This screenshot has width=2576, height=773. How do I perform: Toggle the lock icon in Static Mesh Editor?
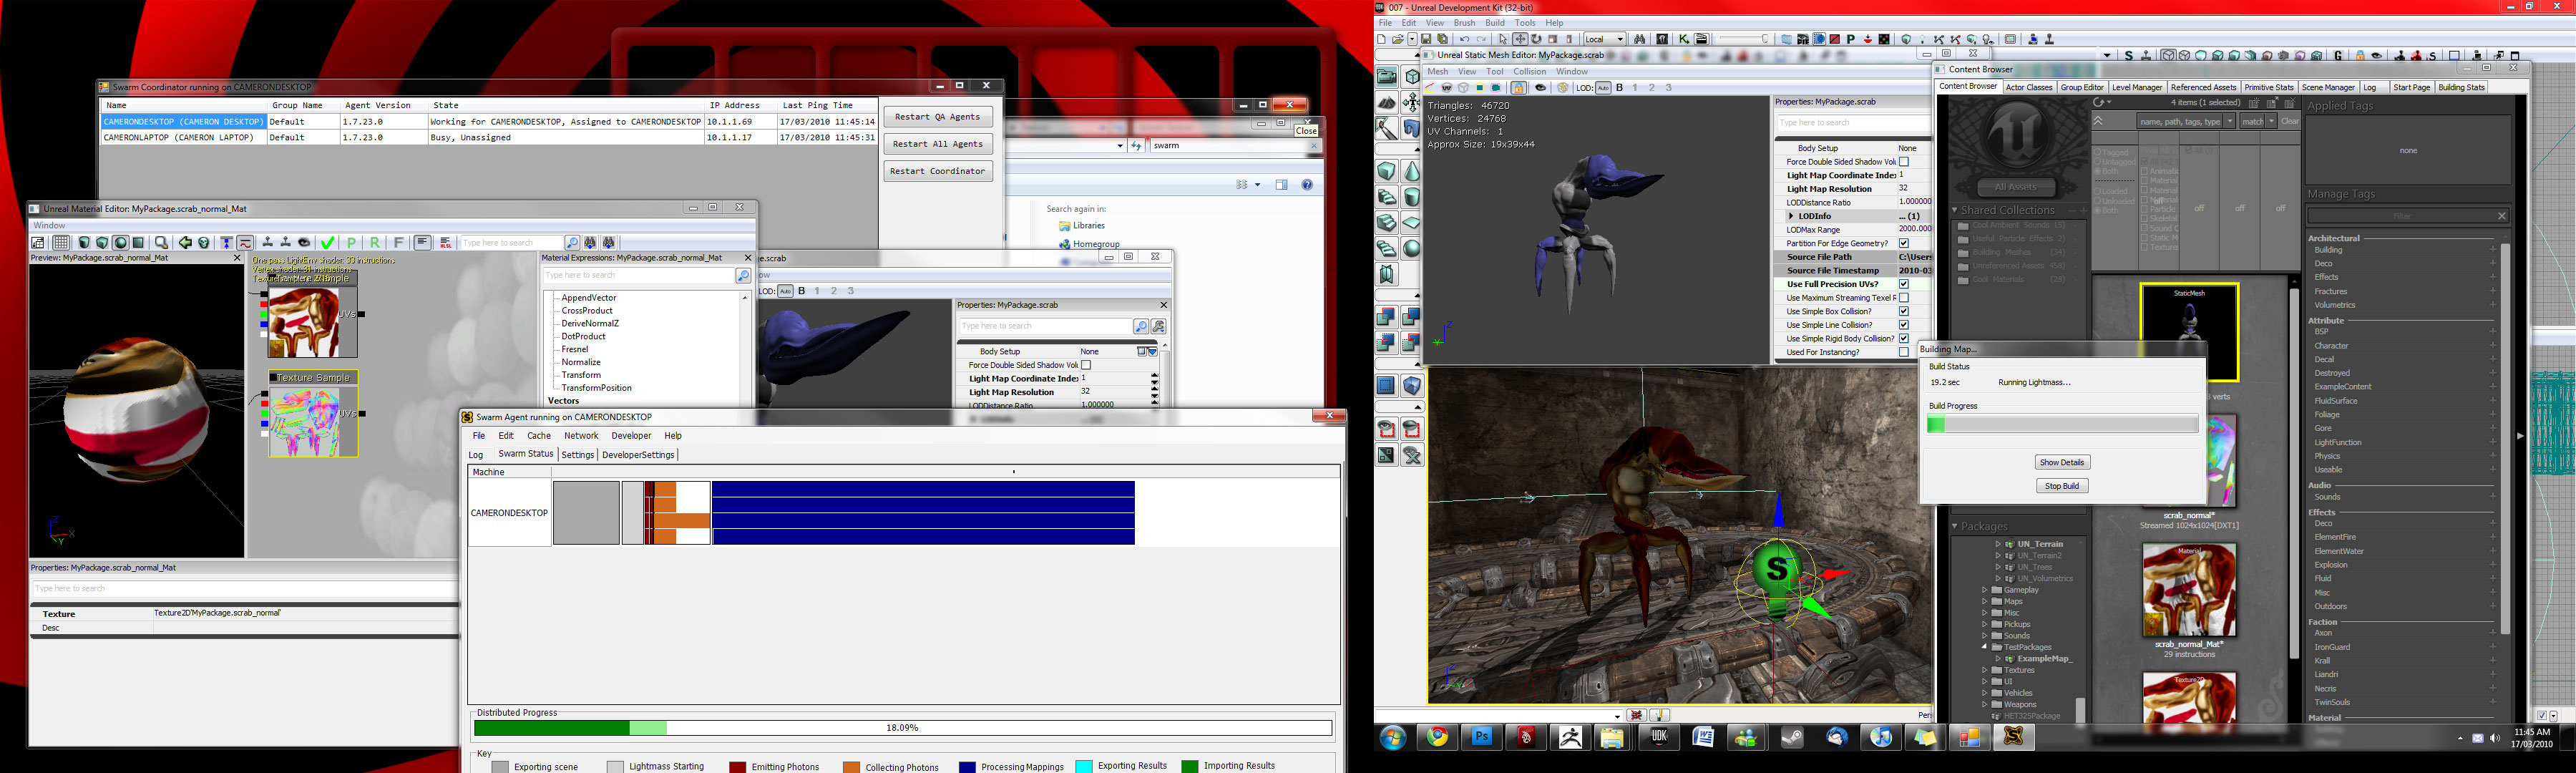click(x=1518, y=88)
